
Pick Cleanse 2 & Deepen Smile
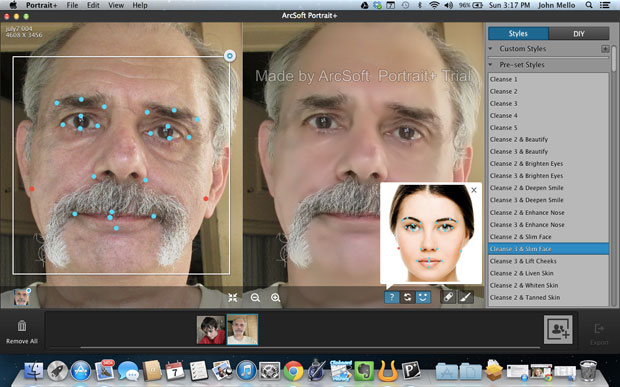tap(548, 188)
